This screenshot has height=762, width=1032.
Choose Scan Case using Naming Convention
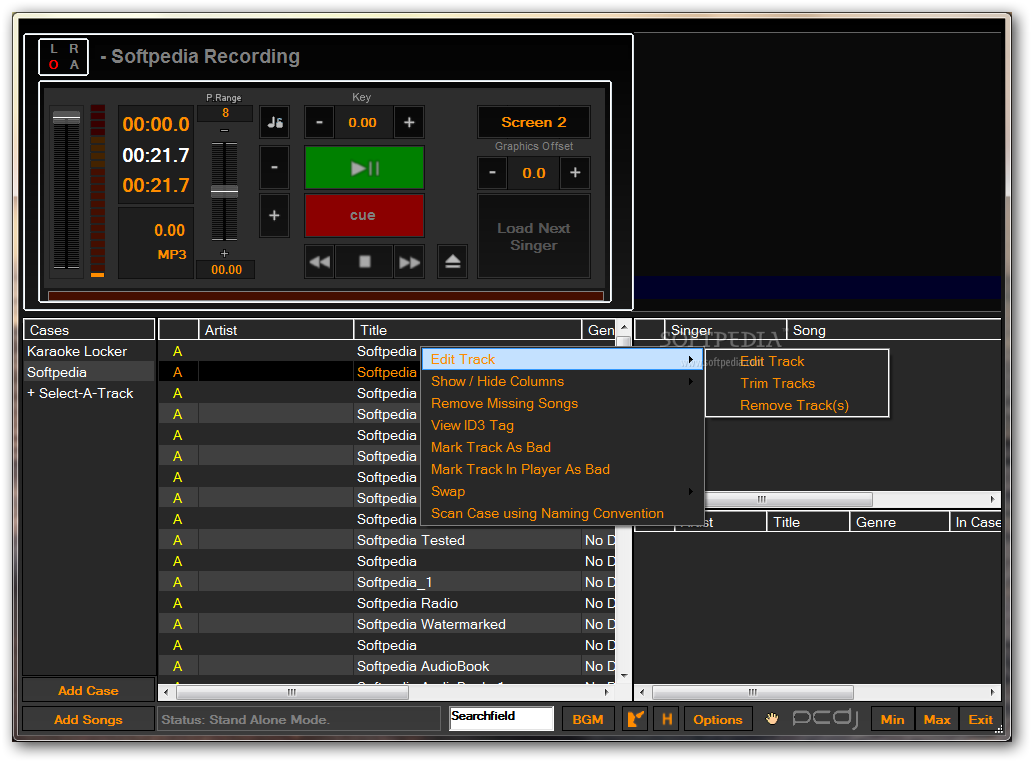click(x=562, y=514)
